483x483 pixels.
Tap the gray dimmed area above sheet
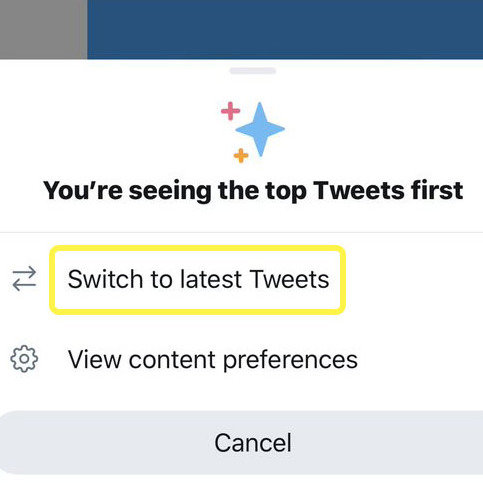tap(43, 29)
